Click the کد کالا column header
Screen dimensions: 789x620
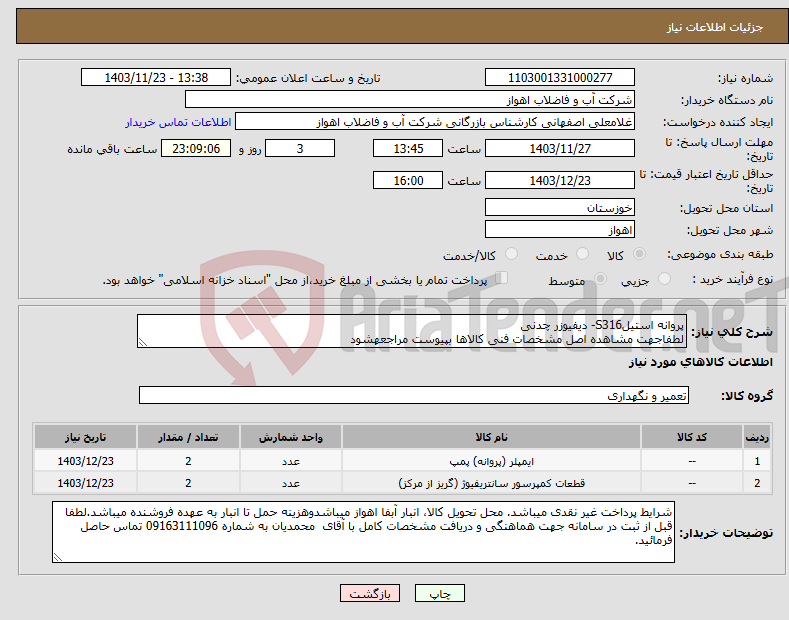click(692, 437)
